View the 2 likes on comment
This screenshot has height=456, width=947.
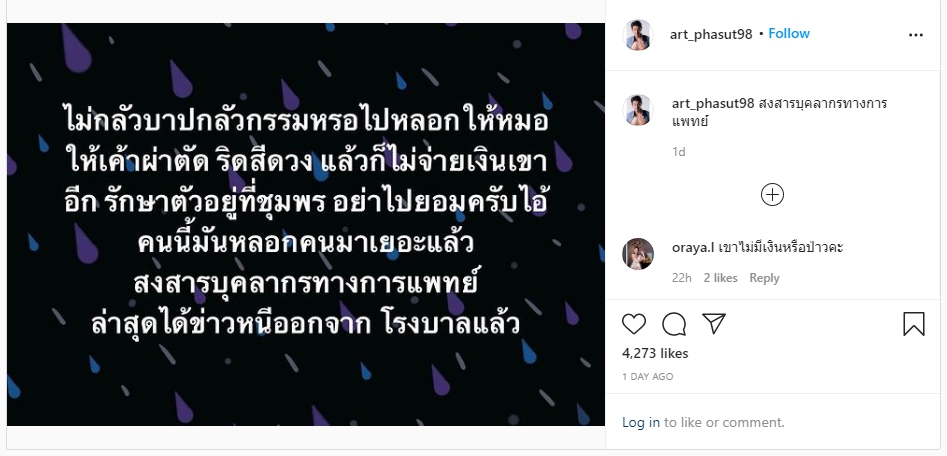[721, 278]
